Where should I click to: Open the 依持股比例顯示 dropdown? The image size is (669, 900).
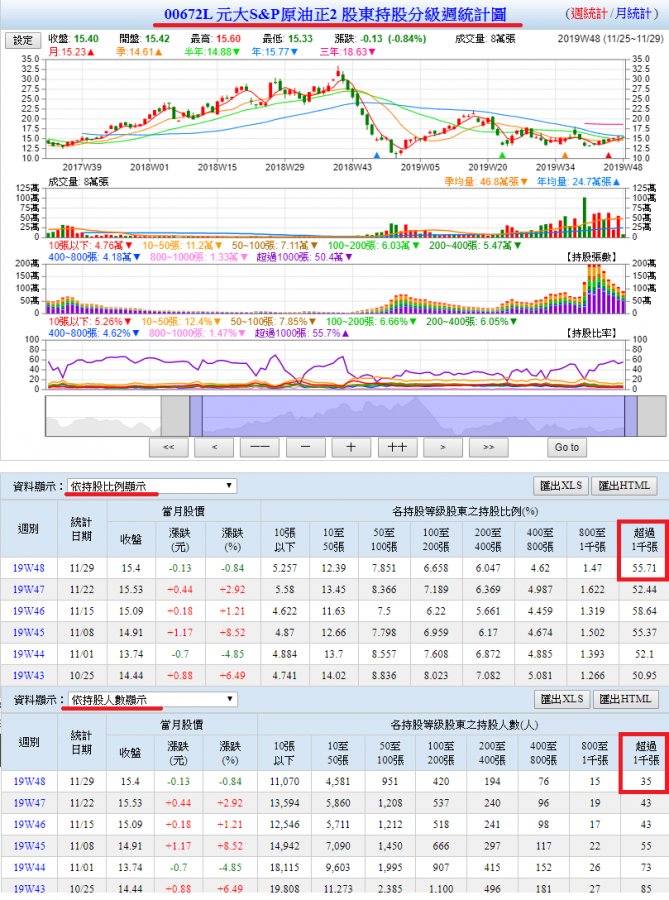click(x=152, y=486)
